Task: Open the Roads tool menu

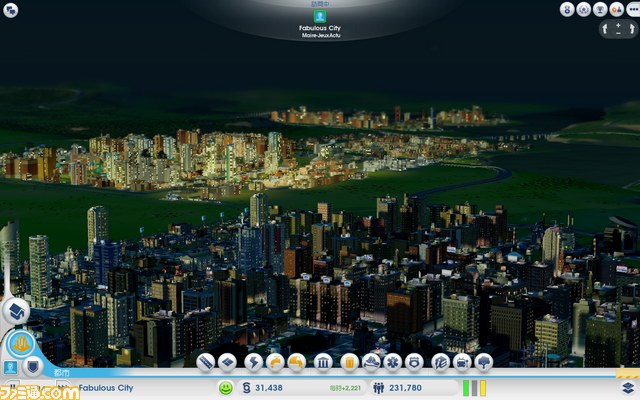Action: [x=206, y=362]
